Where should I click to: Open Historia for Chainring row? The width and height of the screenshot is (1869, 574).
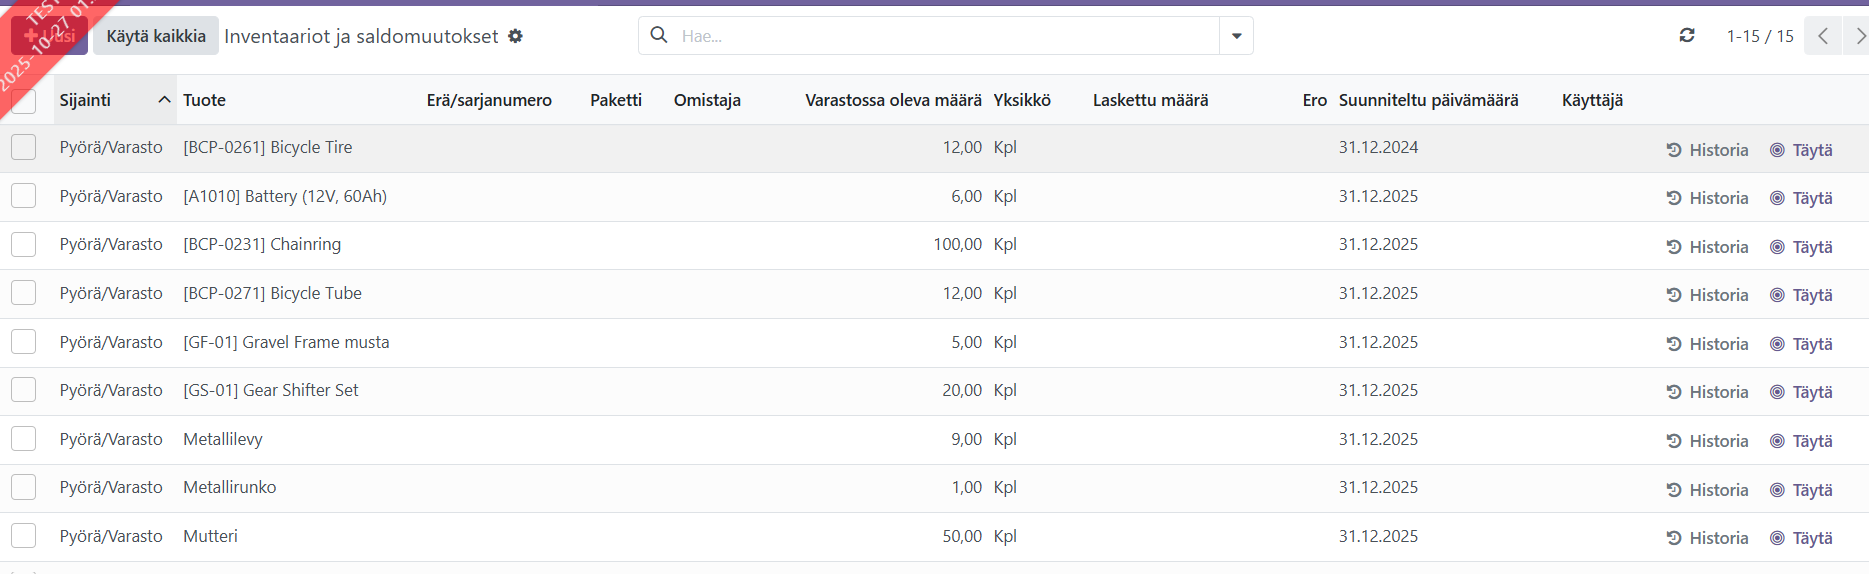pyautogui.click(x=1707, y=247)
